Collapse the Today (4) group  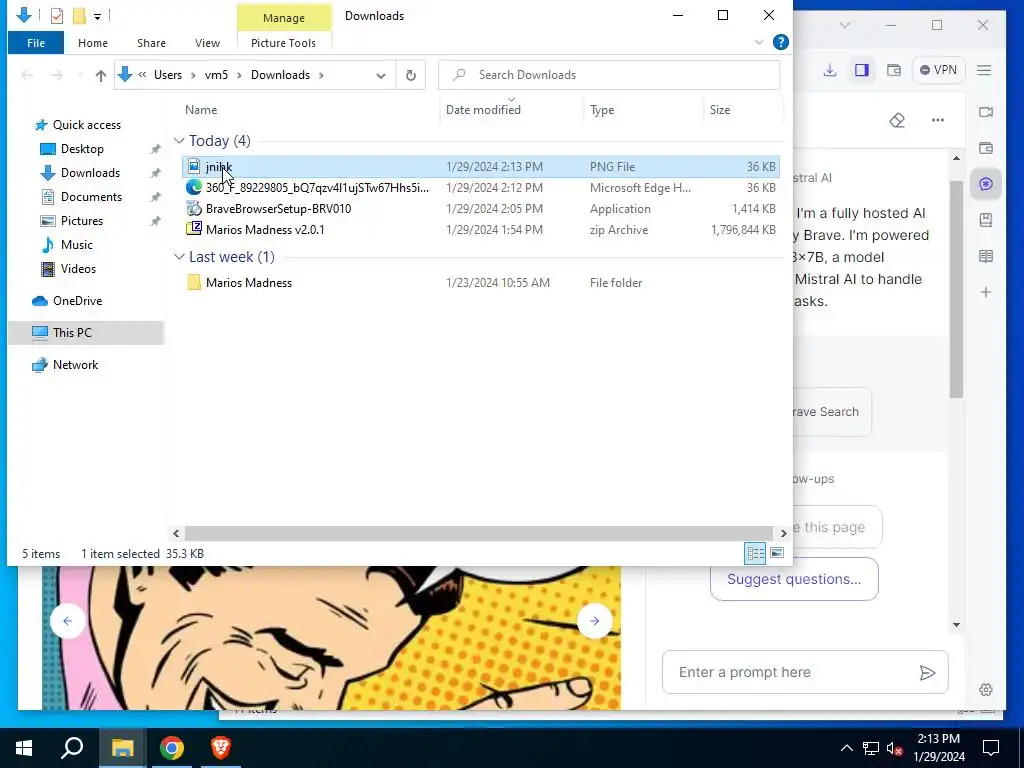click(179, 140)
